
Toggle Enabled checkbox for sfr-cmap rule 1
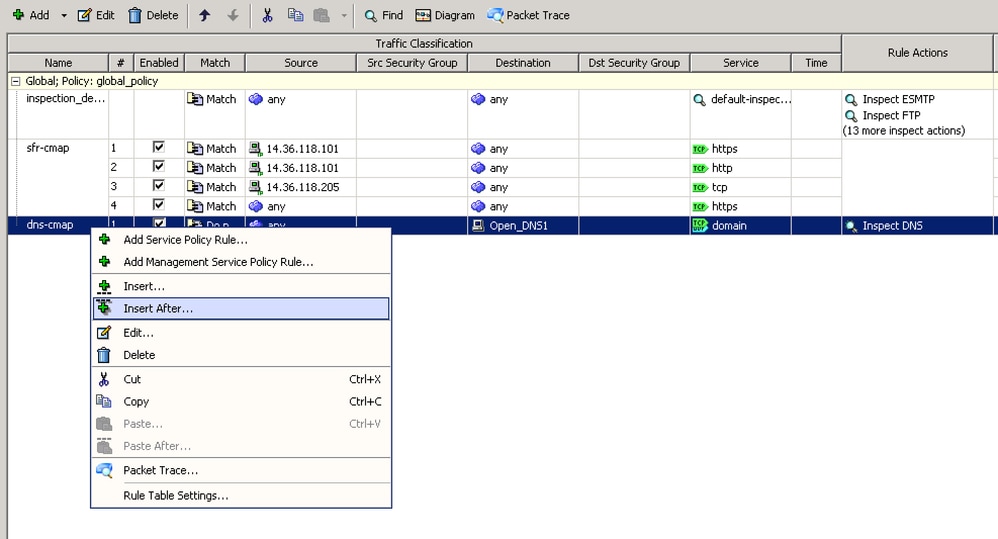coord(158,148)
